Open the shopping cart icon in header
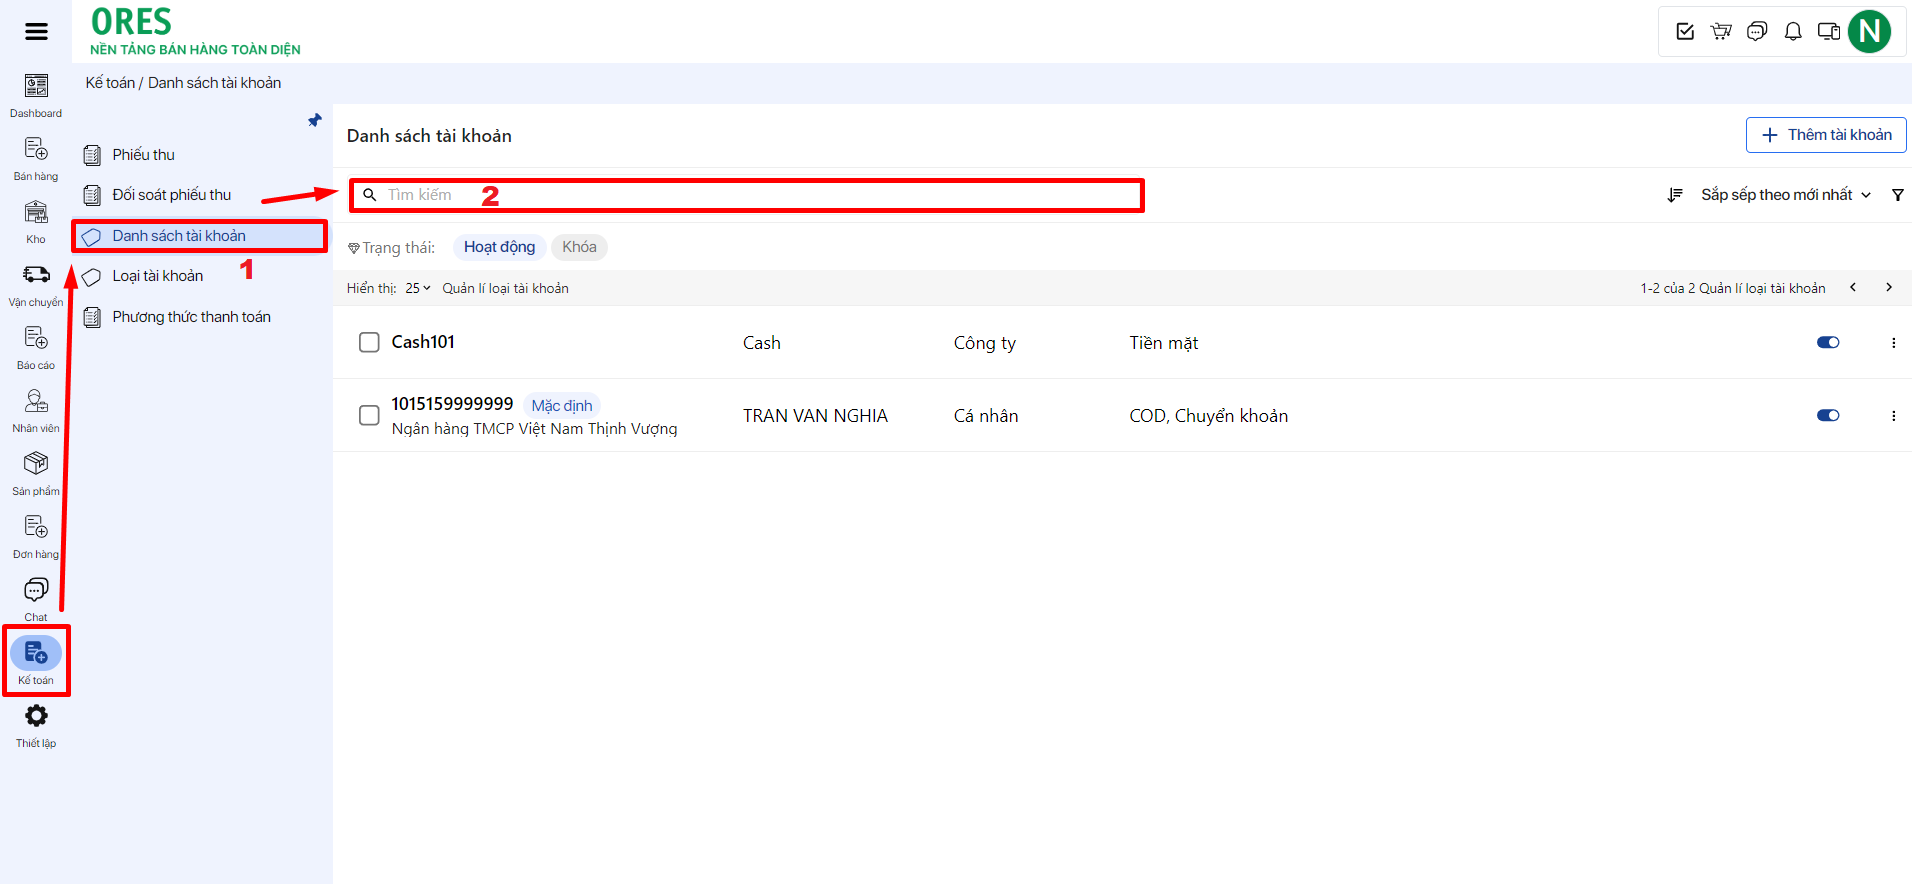Screen dimensions: 1916x890 (x=1721, y=32)
